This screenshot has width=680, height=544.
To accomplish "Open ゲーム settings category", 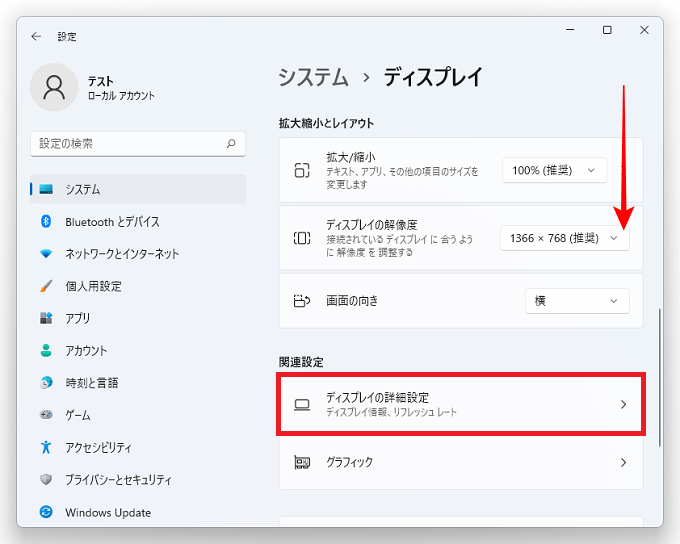I will point(138,415).
